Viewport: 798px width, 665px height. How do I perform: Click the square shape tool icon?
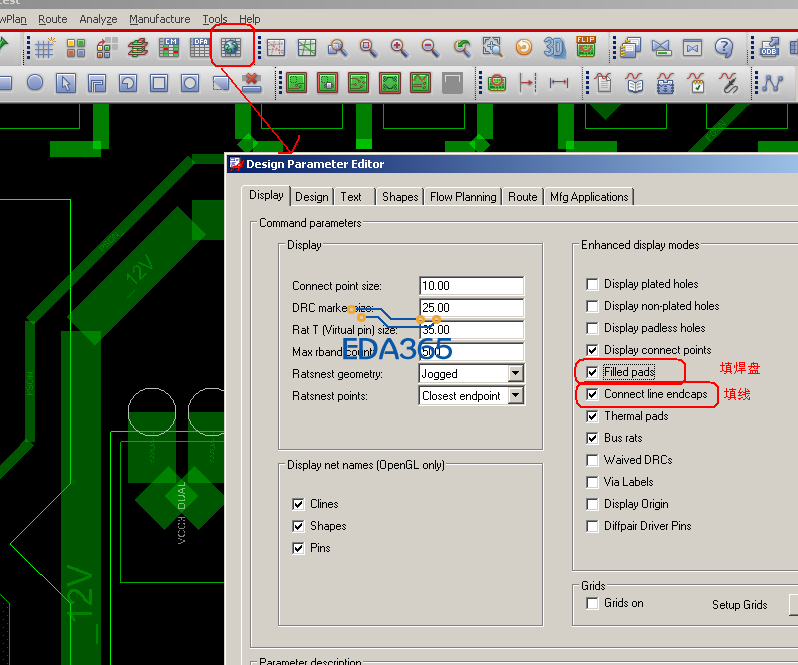(x=159, y=83)
